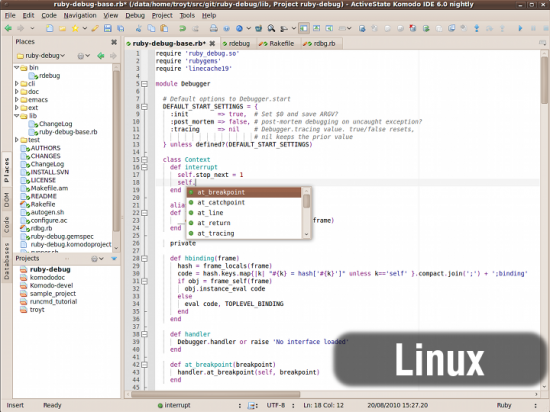The width and height of the screenshot is (550, 412).
Task: Toggle the right pane visibility button
Action: pyautogui.click(x=329, y=28)
